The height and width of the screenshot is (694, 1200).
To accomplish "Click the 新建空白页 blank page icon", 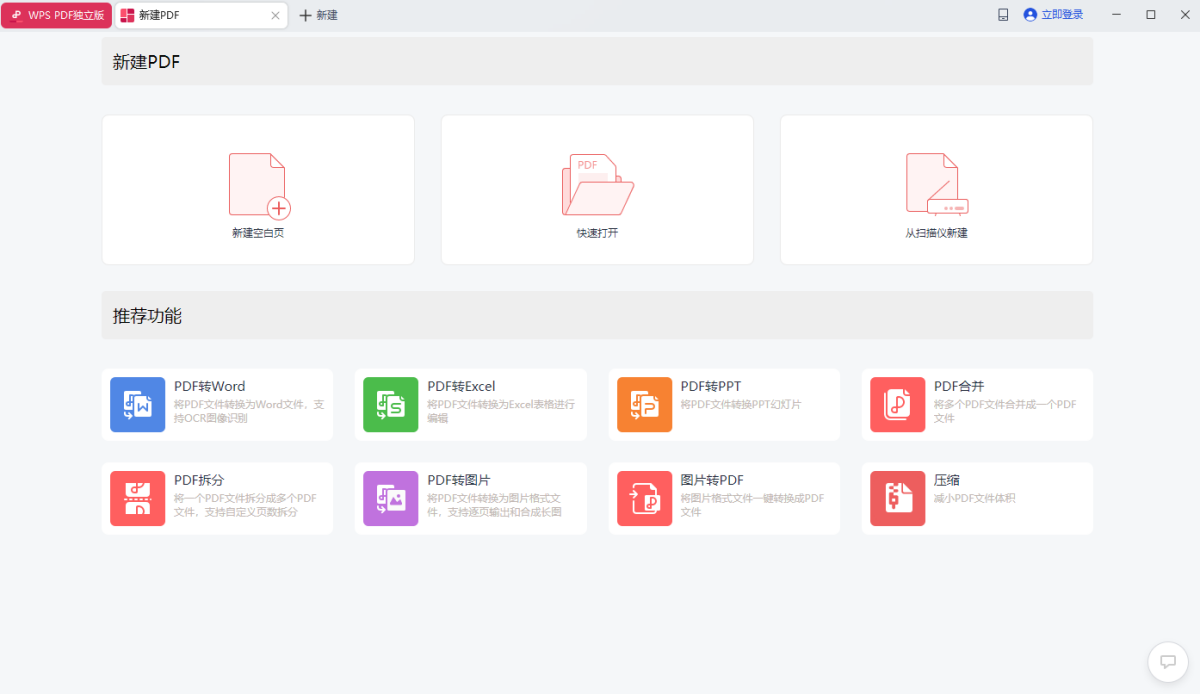I will pos(257,184).
